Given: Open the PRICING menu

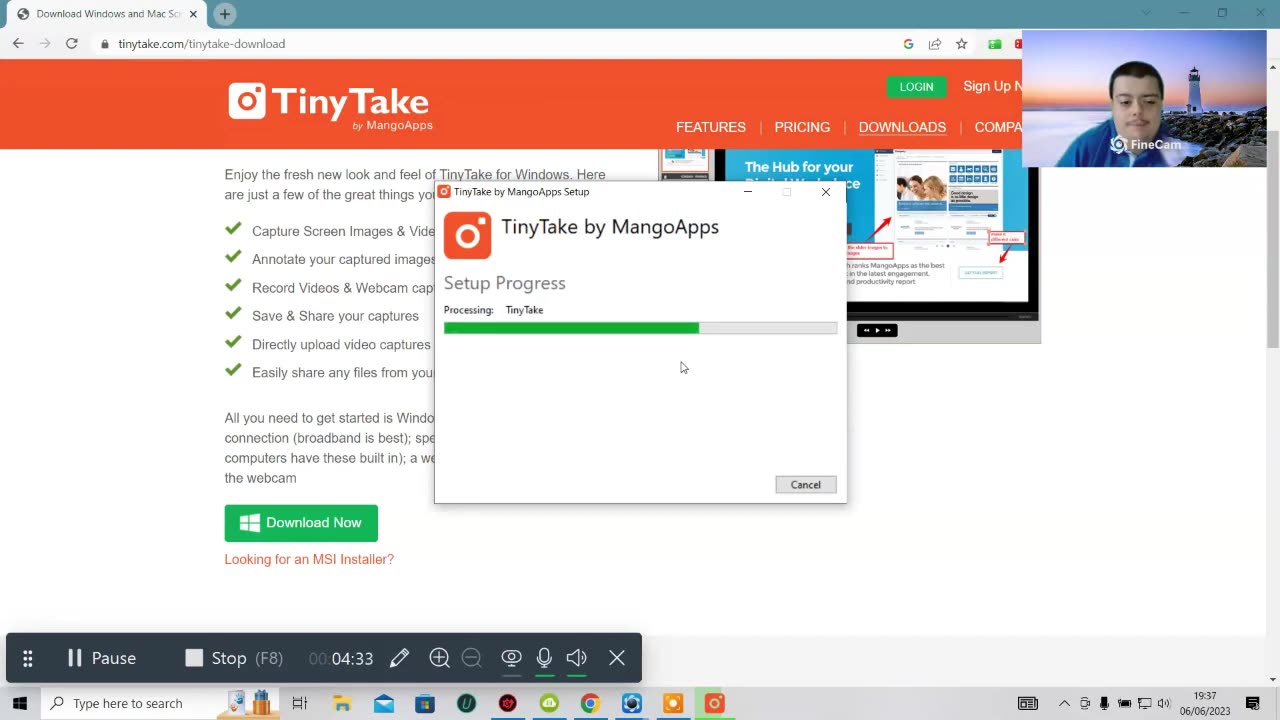Looking at the screenshot, I should pyautogui.click(x=802, y=127).
